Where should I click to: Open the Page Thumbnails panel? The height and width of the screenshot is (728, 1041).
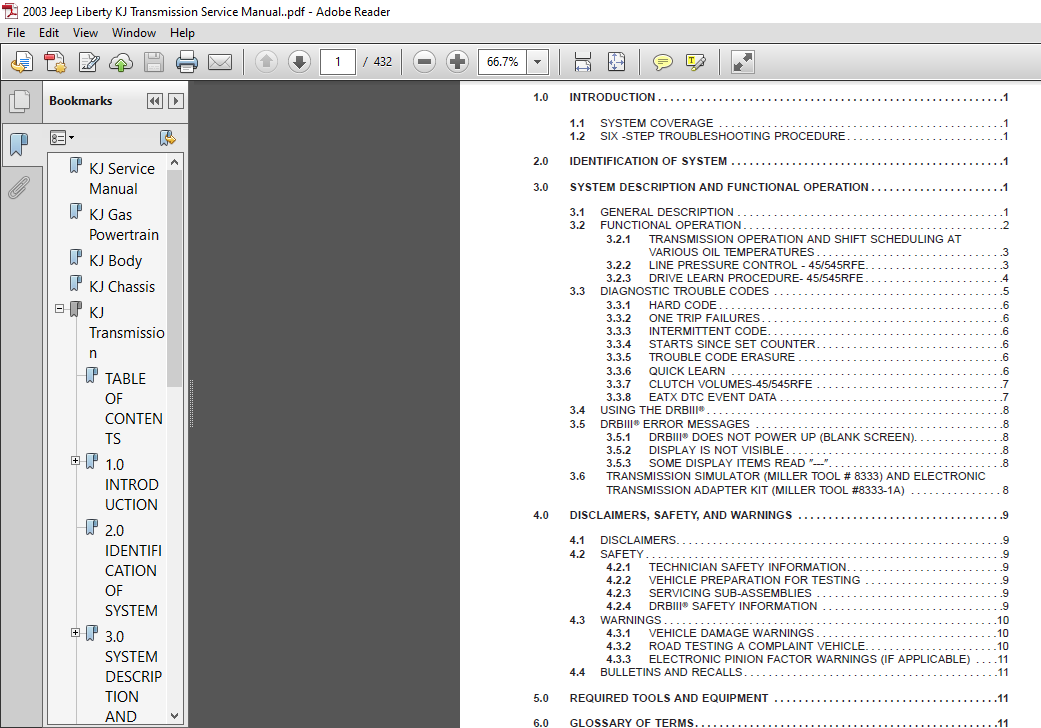pos(20,101)
